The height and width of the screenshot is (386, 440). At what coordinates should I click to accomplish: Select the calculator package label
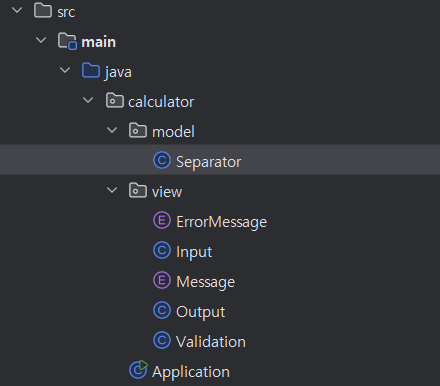point(161,102)
